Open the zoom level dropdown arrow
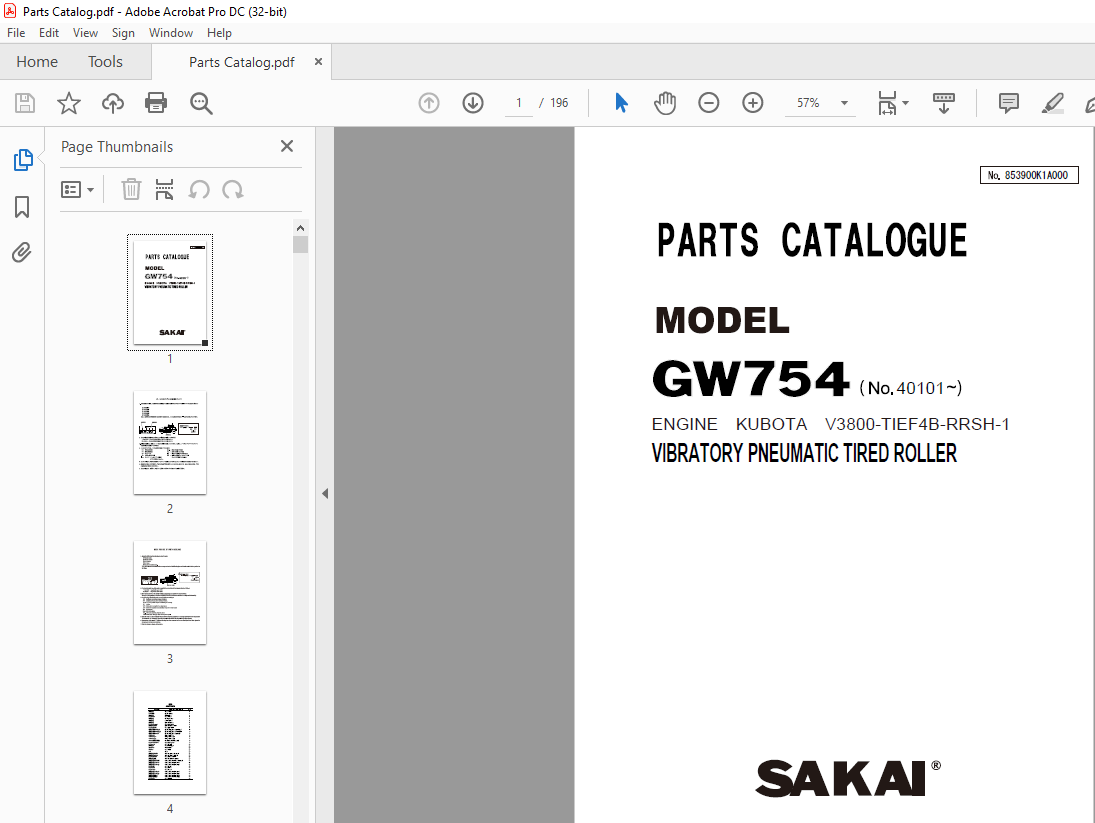The image size is (1095, 823). [844, 103]
